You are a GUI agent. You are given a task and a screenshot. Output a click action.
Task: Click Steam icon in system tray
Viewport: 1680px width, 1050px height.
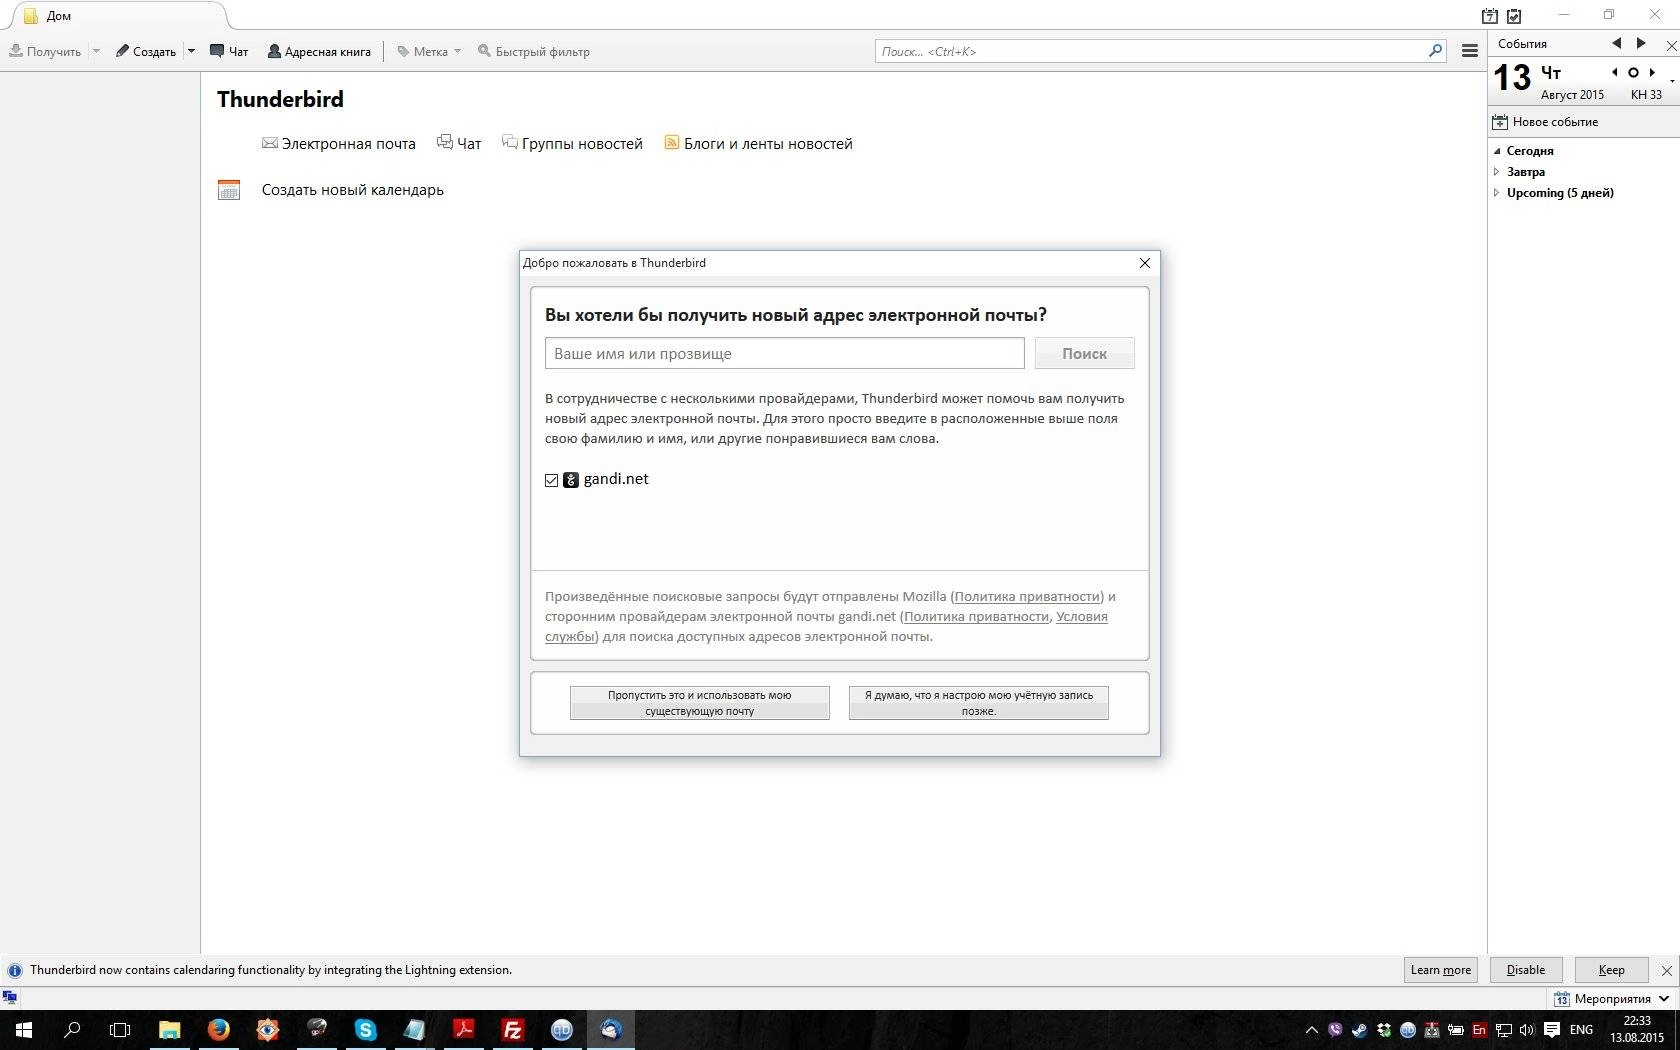click(1359, 1030)
